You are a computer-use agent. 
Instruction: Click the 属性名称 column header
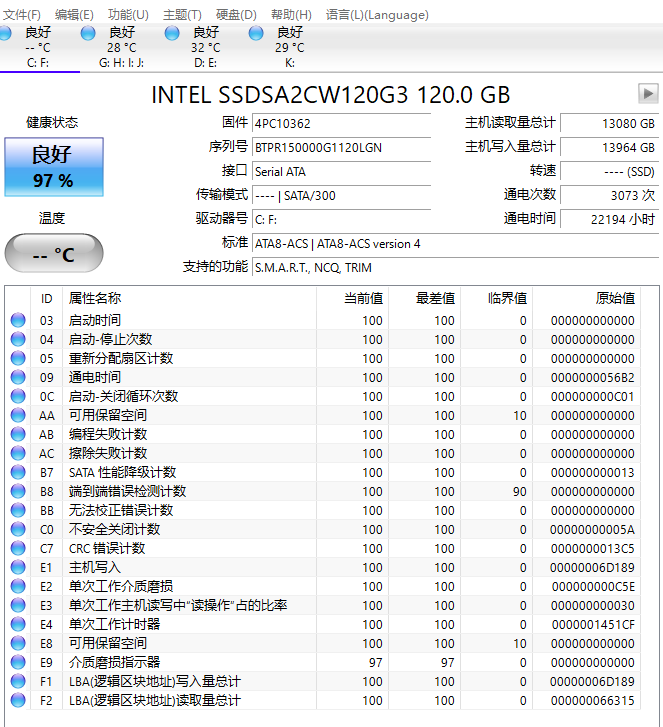(x=189, y=299)
